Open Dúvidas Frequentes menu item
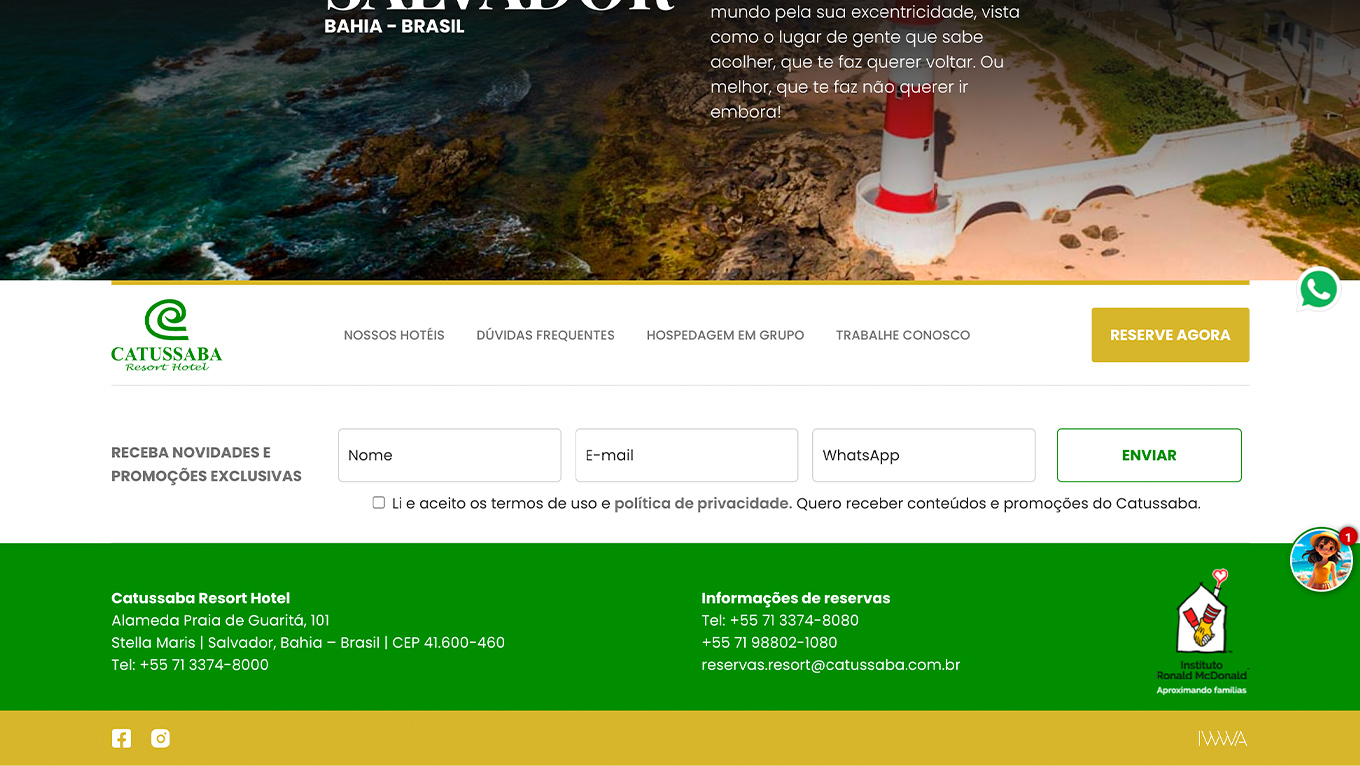 pyautogui.click(x=545, y=335)
